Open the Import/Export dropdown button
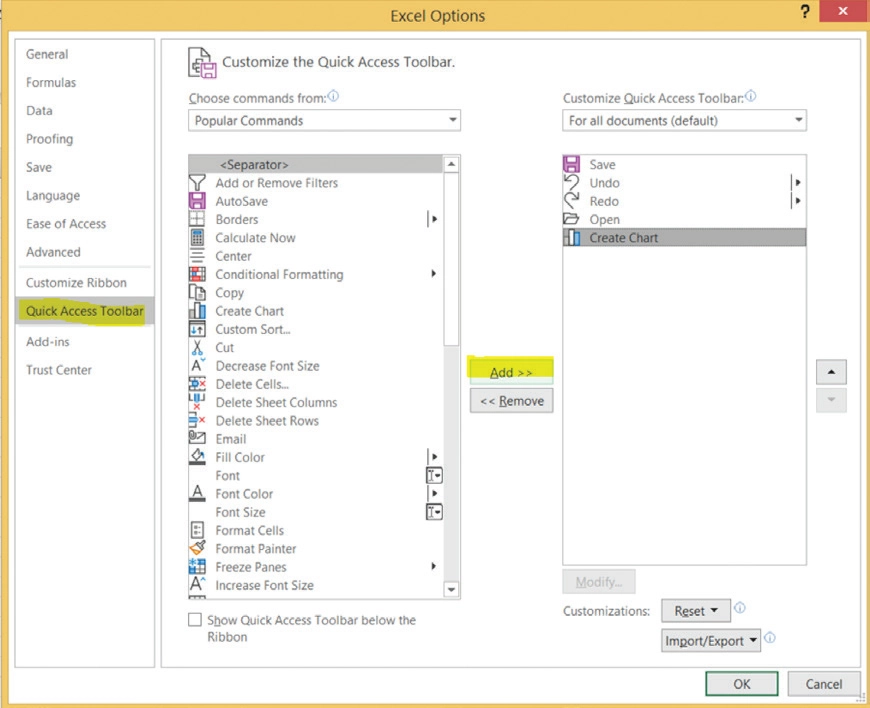Screen dimensions: 870x708 coord(711,641)
